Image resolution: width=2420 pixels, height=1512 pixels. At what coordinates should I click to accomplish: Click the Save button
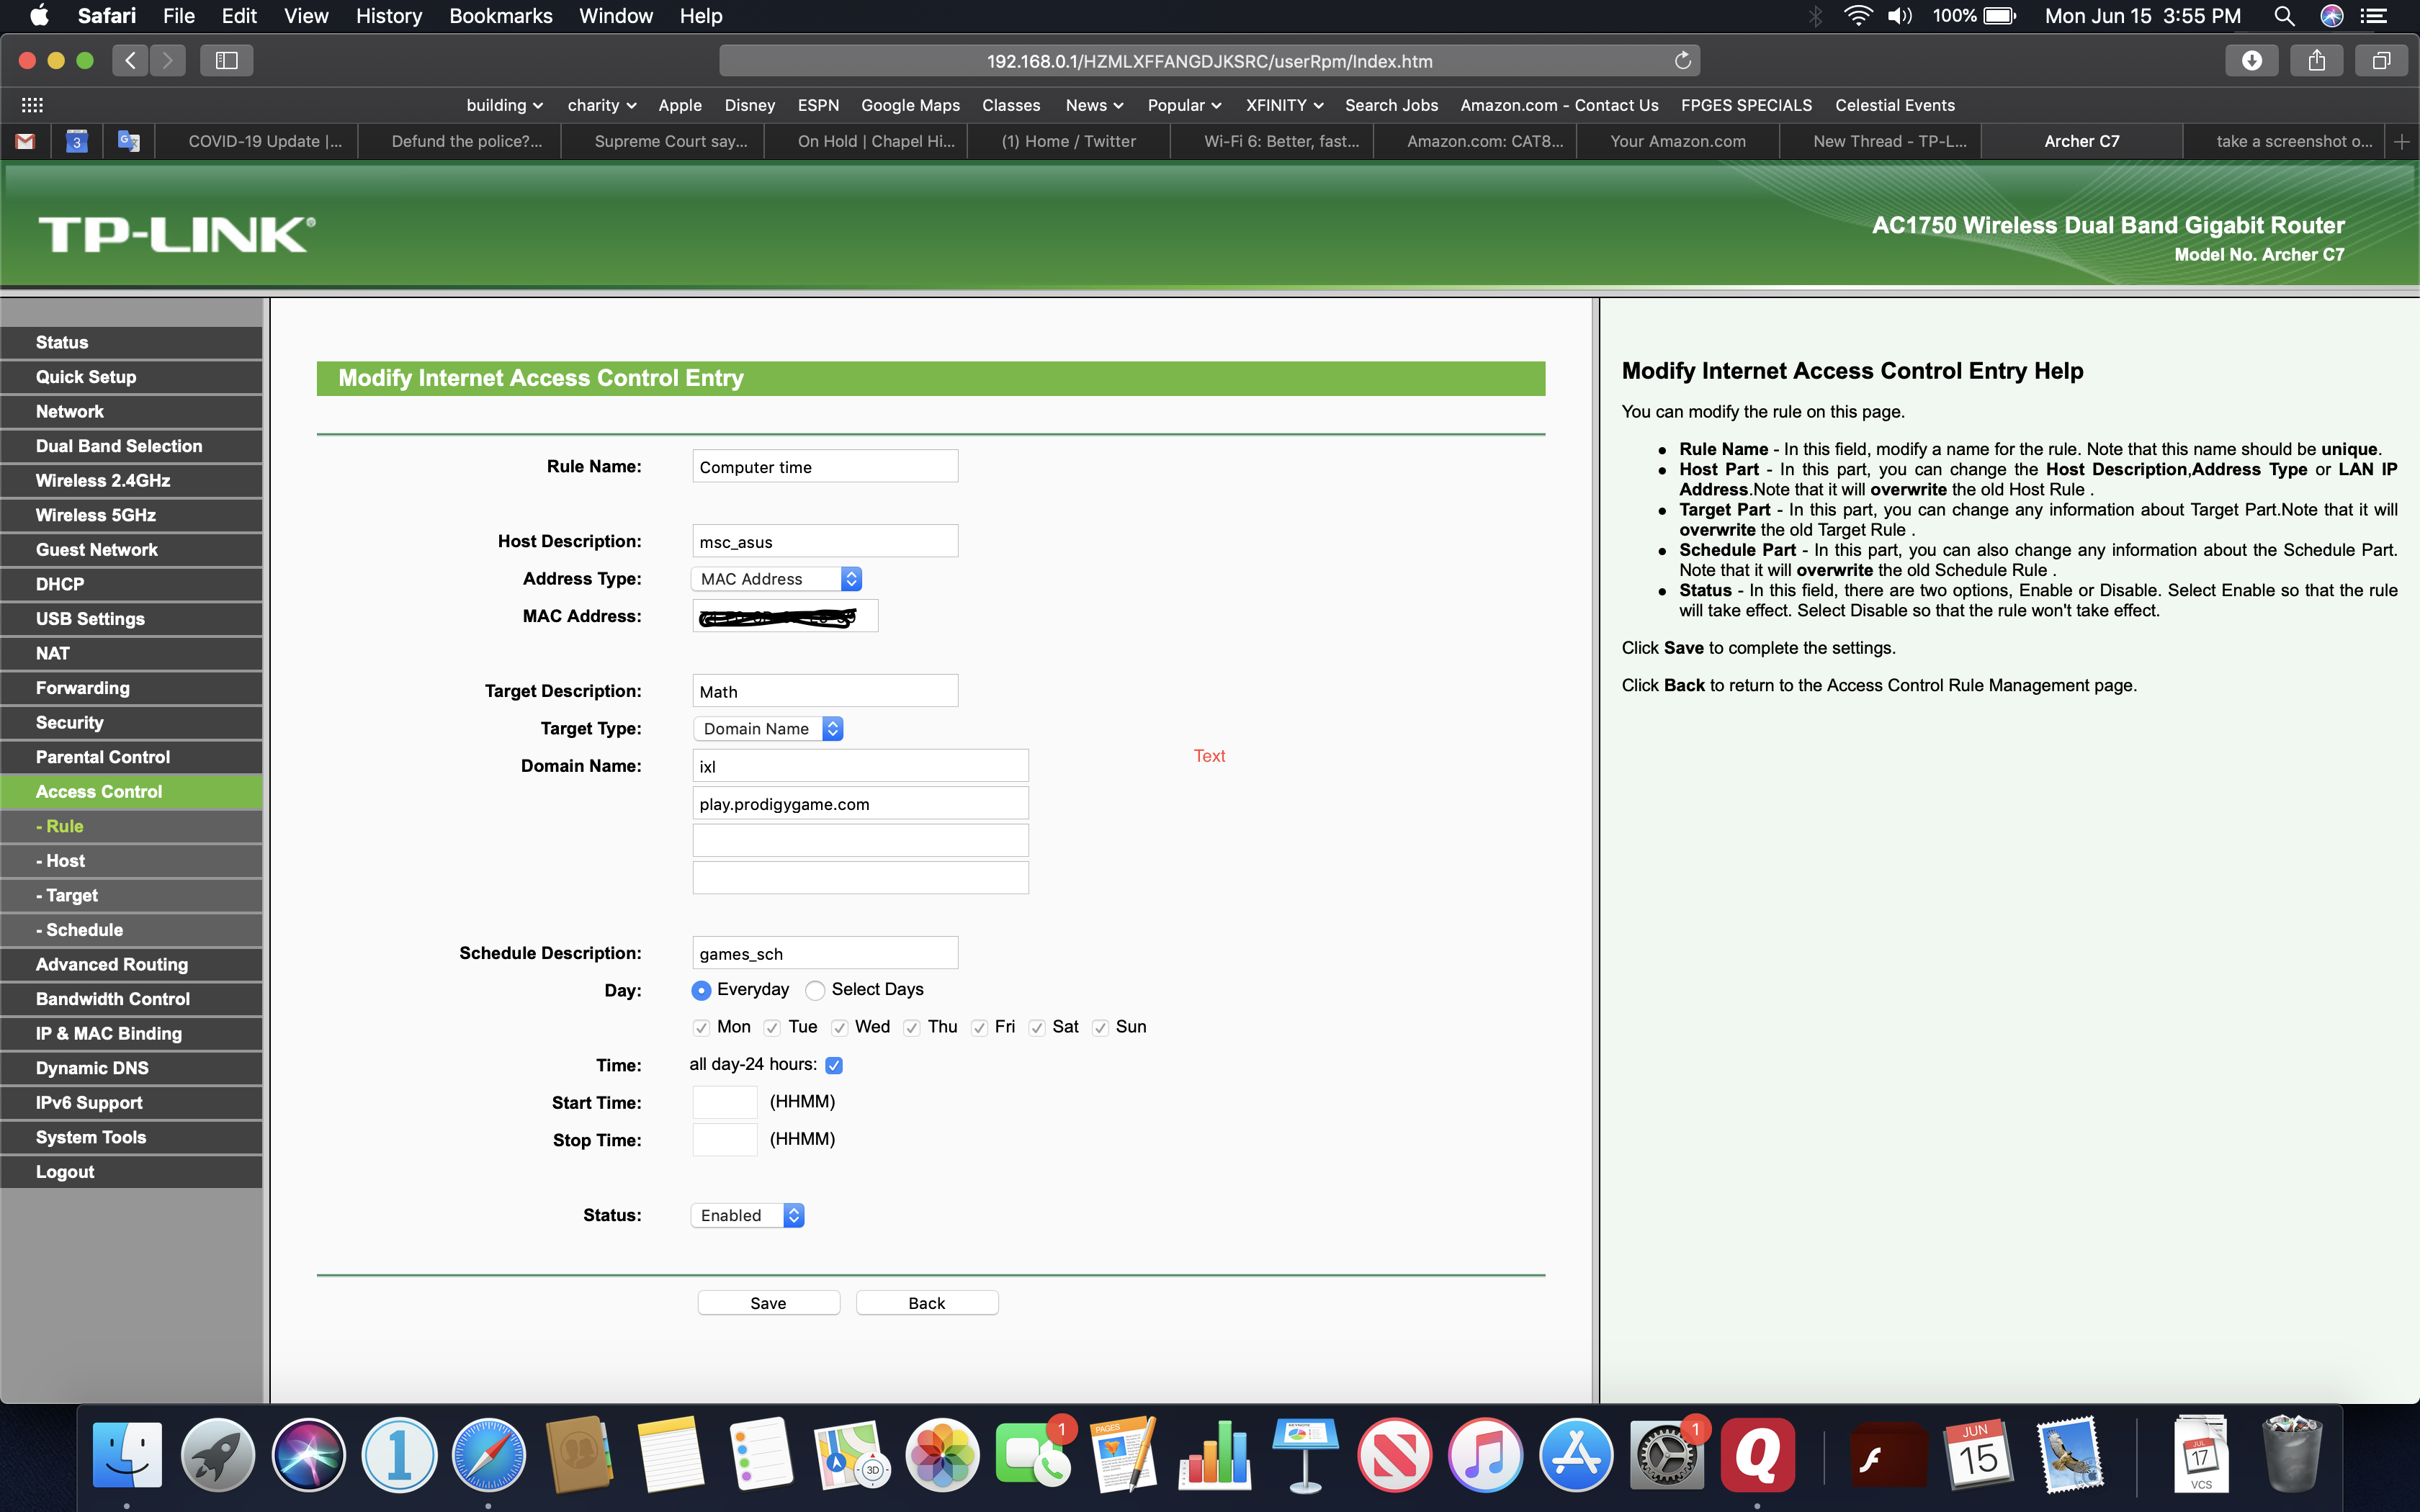tap(768, 1303)
